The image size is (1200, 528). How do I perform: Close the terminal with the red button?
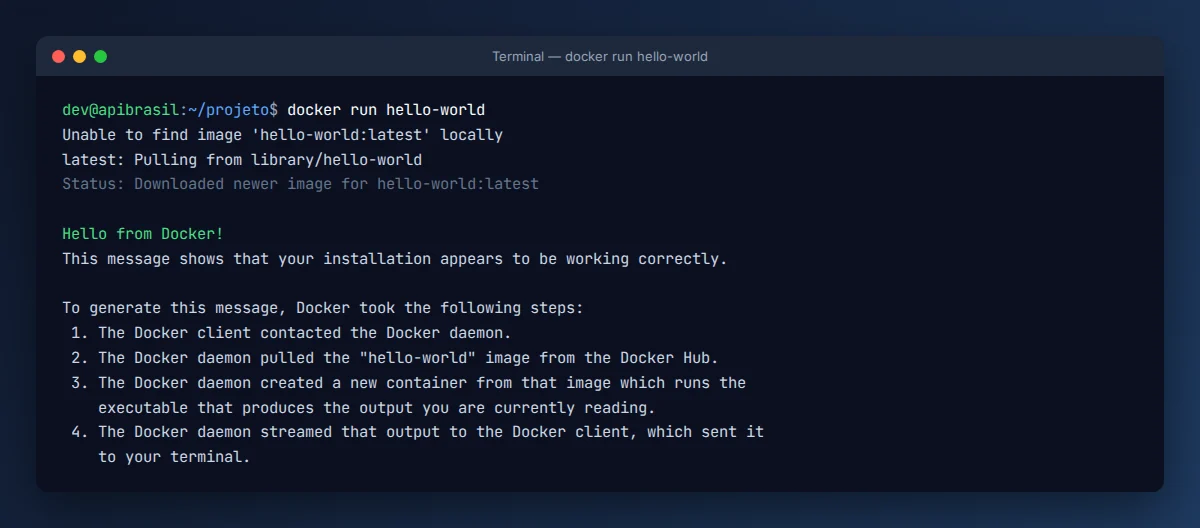(58, 57)
